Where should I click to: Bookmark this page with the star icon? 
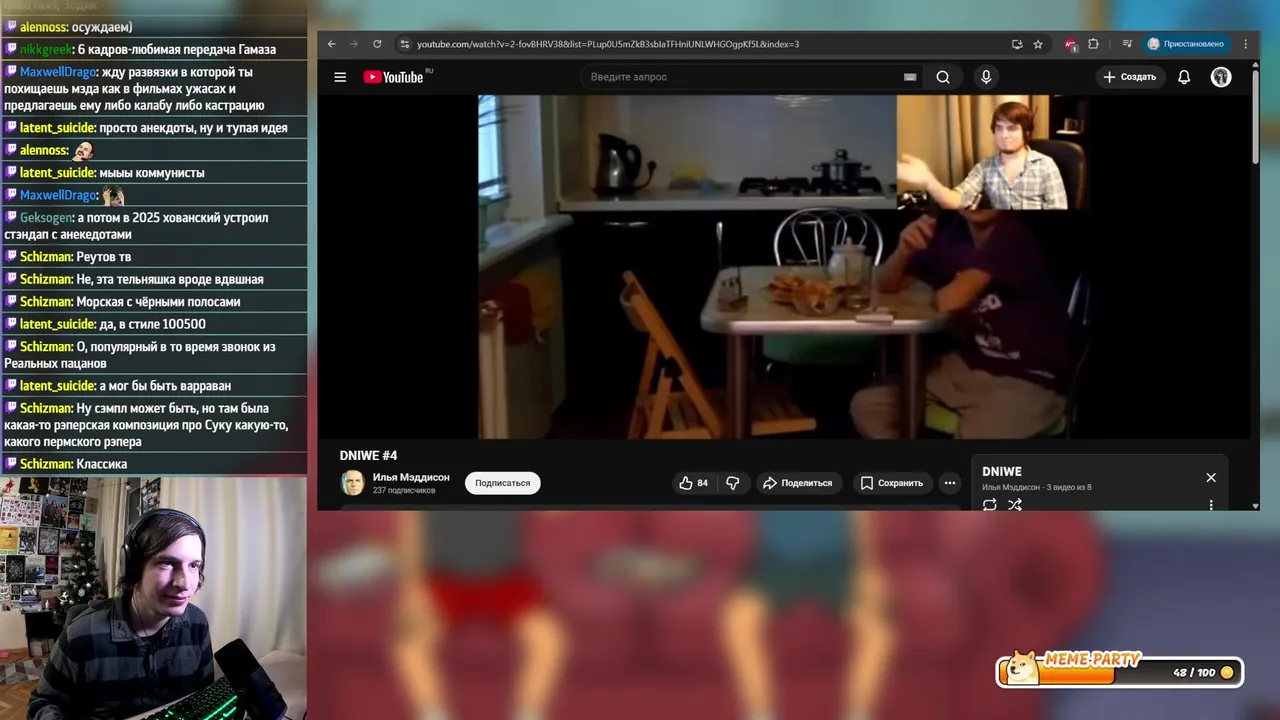pyautogui.click(x=1038, y=44)
